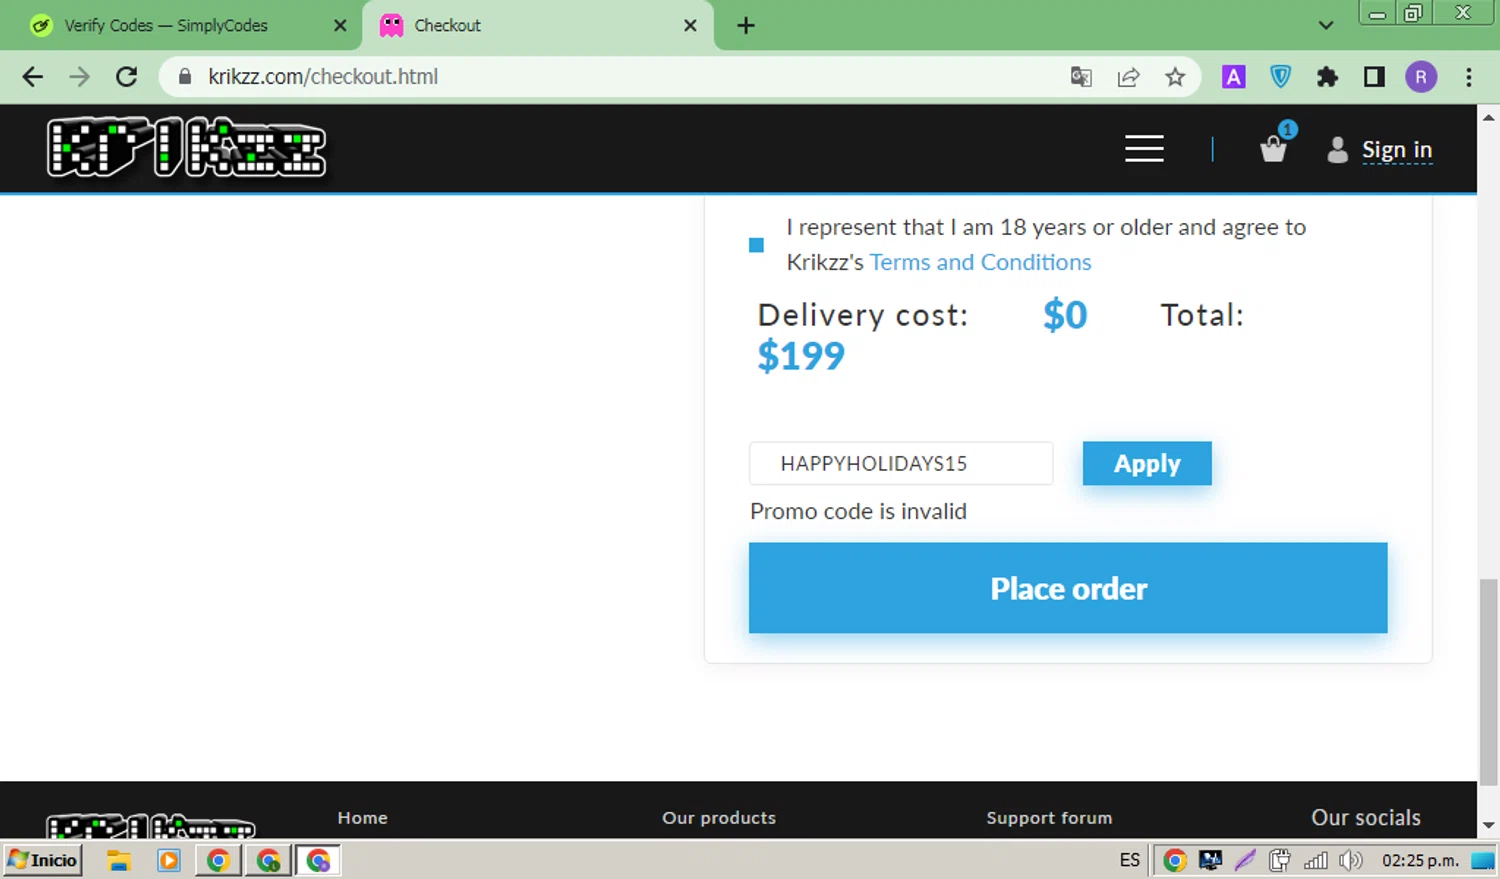This screenshot has height=879, width=1500.
Task: Open the Chrome profile R avatar
Action: tap(1421, 77)
